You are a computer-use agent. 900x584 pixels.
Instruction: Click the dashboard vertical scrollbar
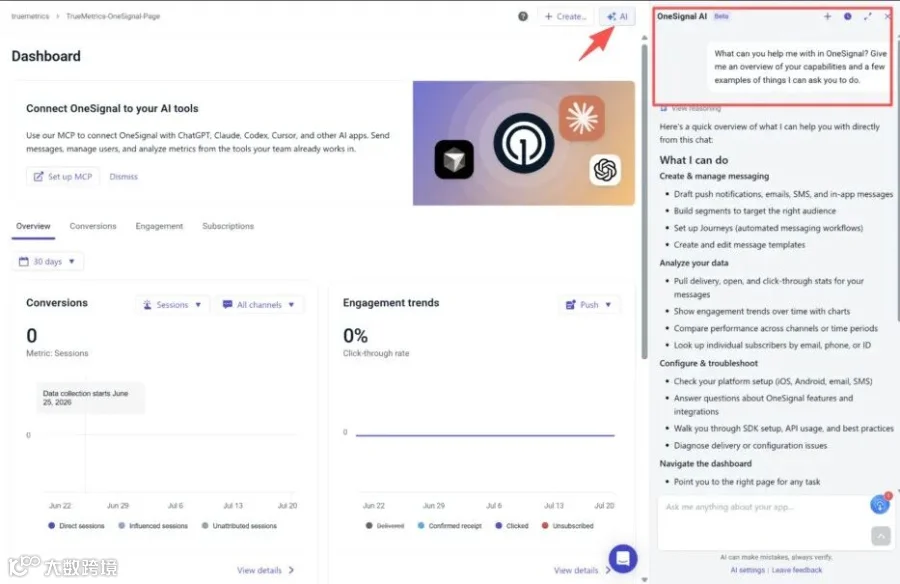tap(644, 201)
